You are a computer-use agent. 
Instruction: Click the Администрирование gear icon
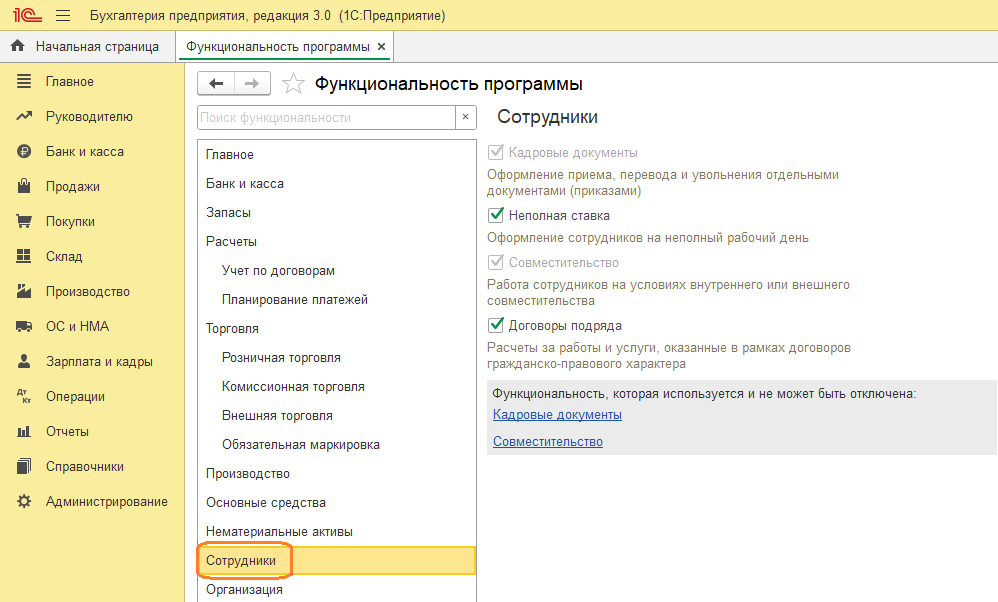[24, 502]
